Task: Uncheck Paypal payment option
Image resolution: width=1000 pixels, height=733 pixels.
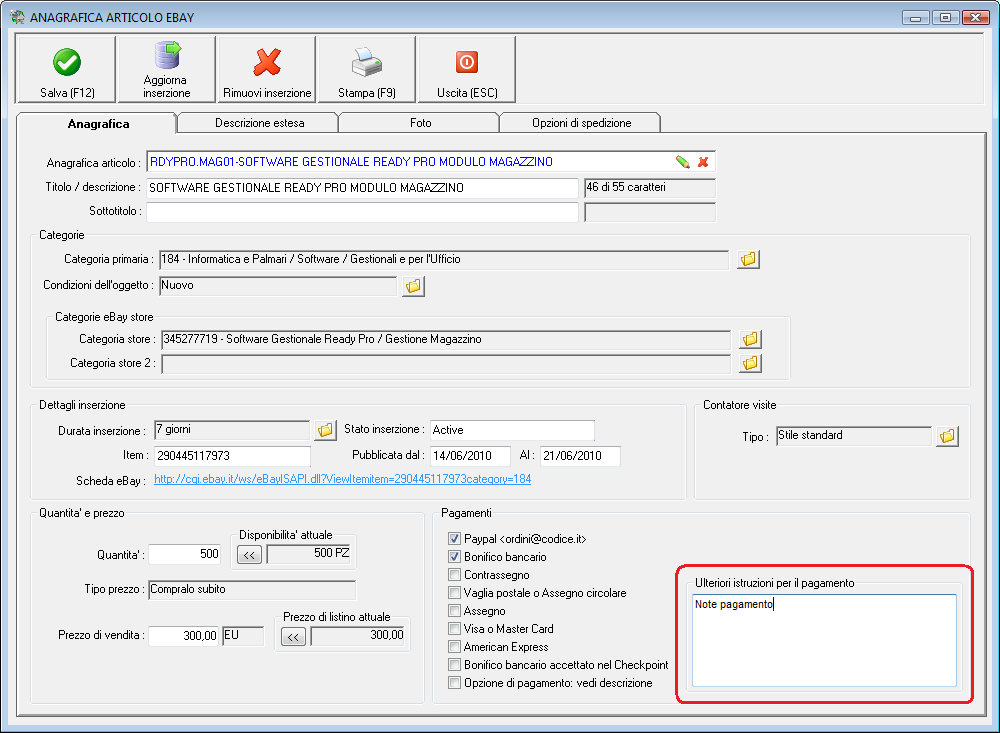Action: tap(454, 539)
